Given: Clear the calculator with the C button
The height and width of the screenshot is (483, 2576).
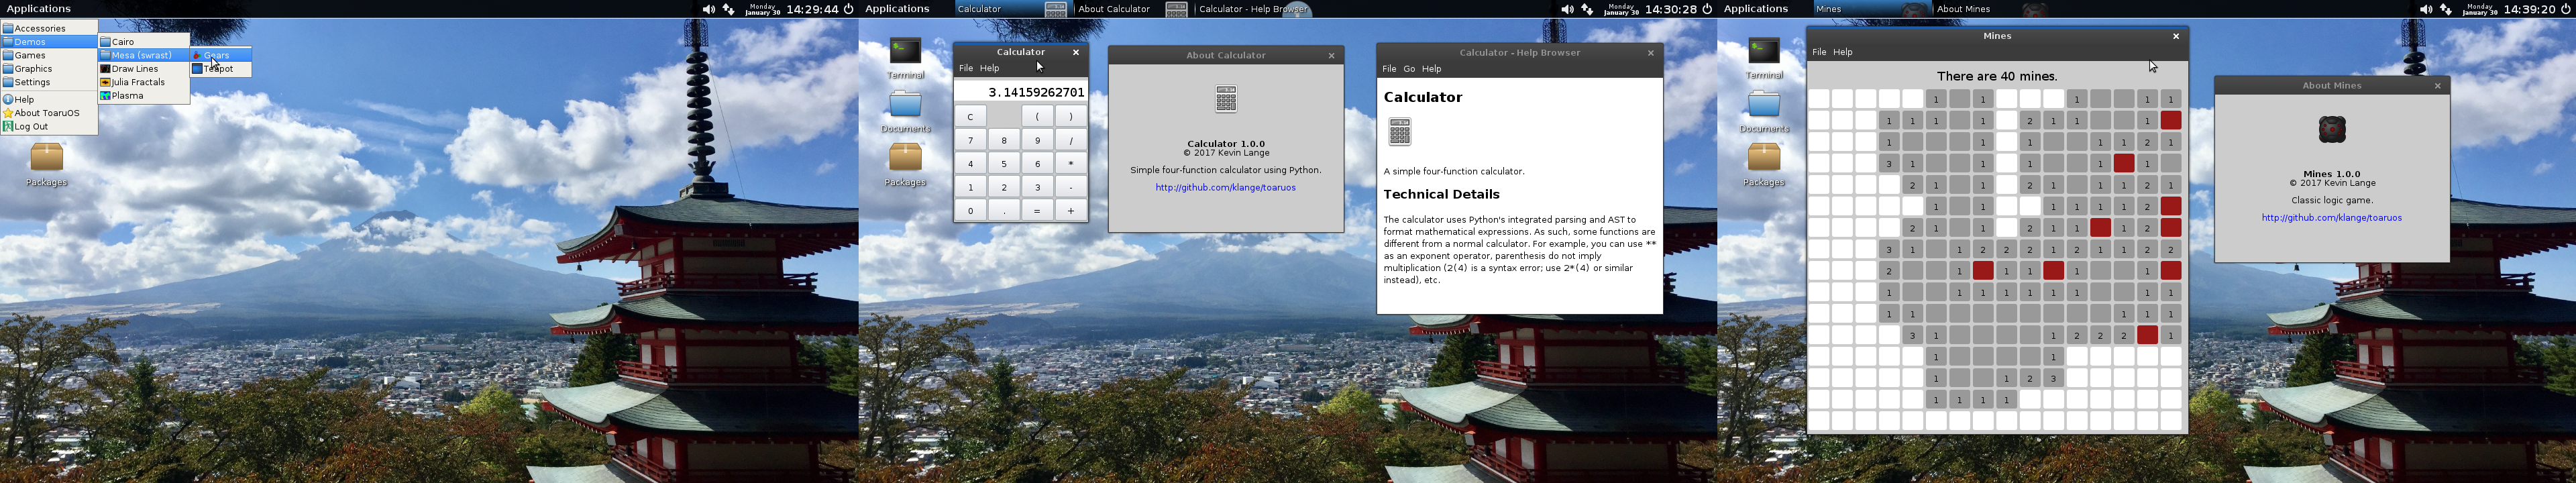Looking at the screenshot, I should [x=970, y=117].
